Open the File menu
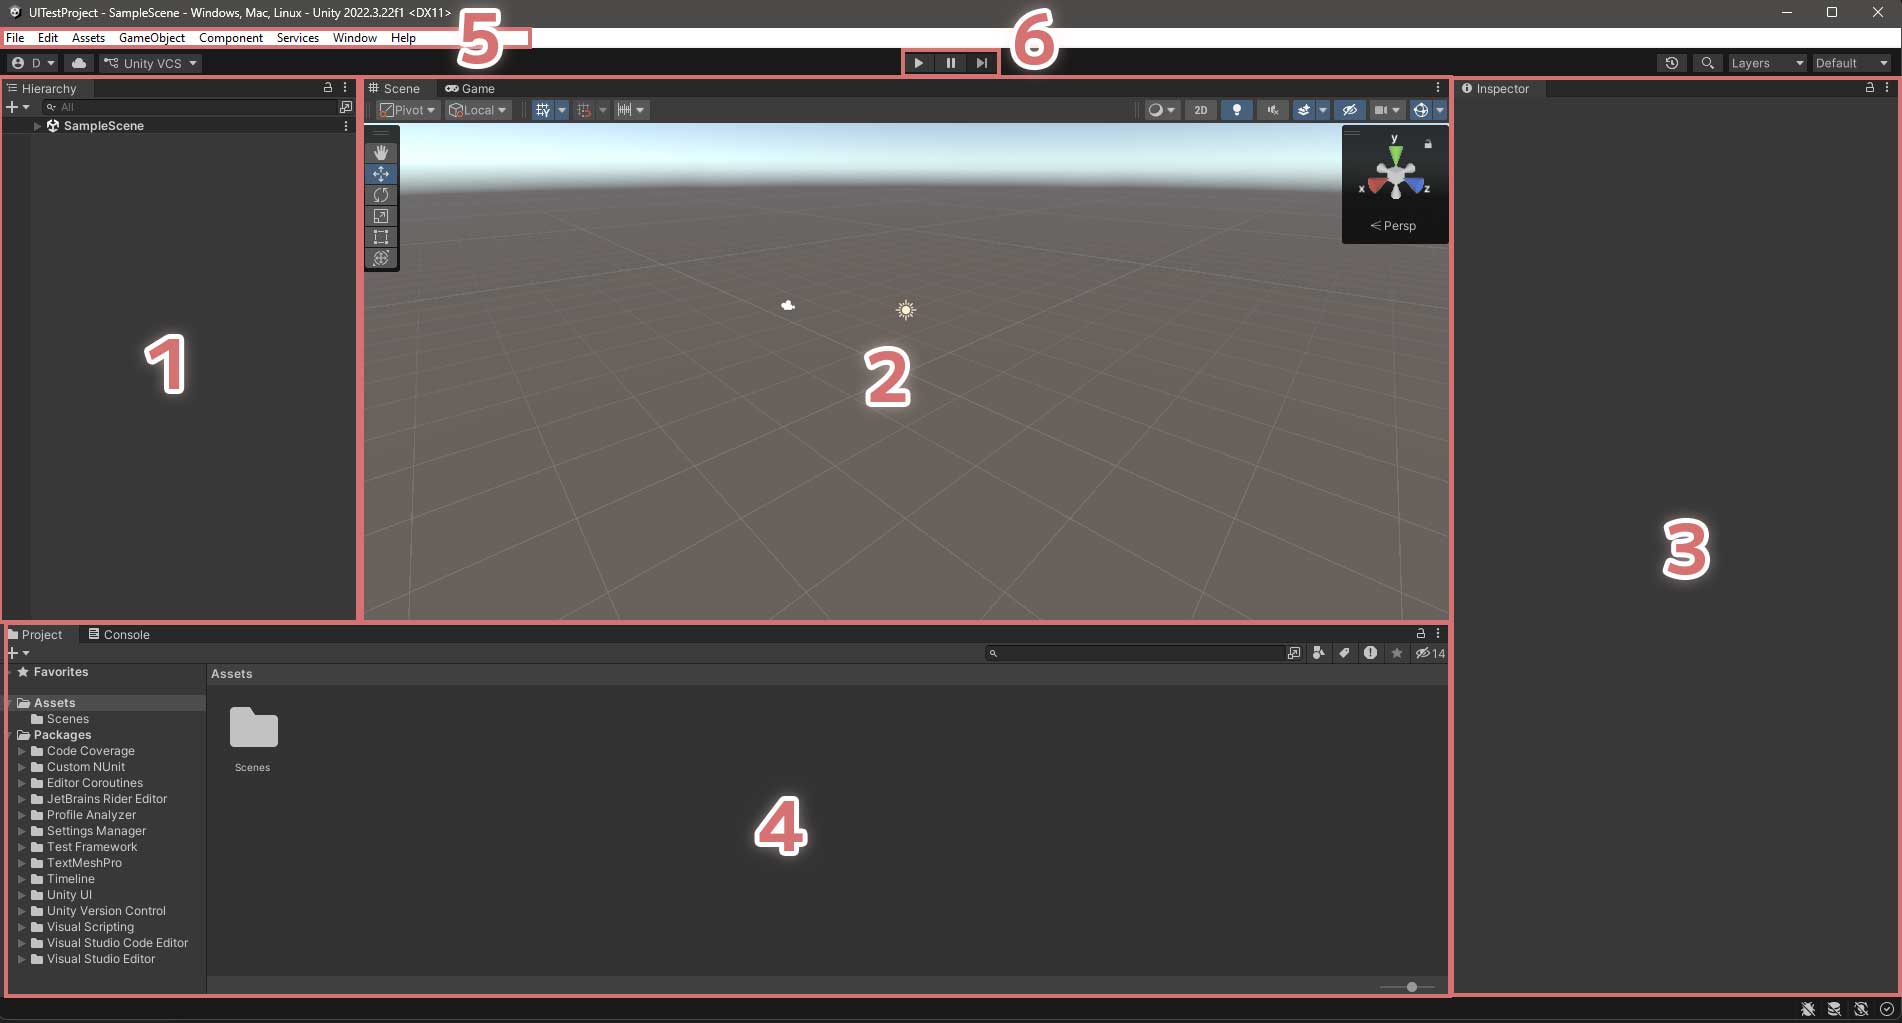Image resolution: width=1902 pixels, height=1023 pixels. (15, 38)
